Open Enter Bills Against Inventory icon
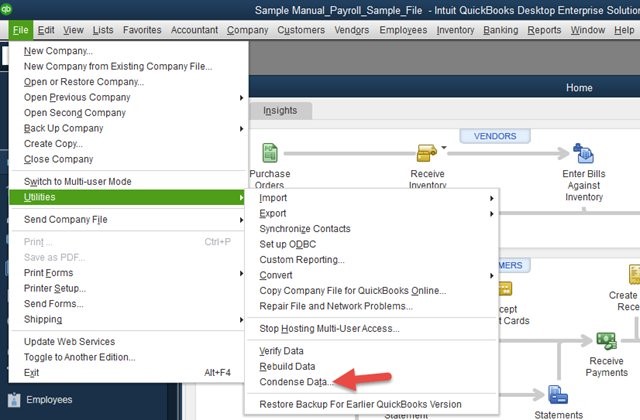Viewport: 640px width, 420px height. coord(583,153)
